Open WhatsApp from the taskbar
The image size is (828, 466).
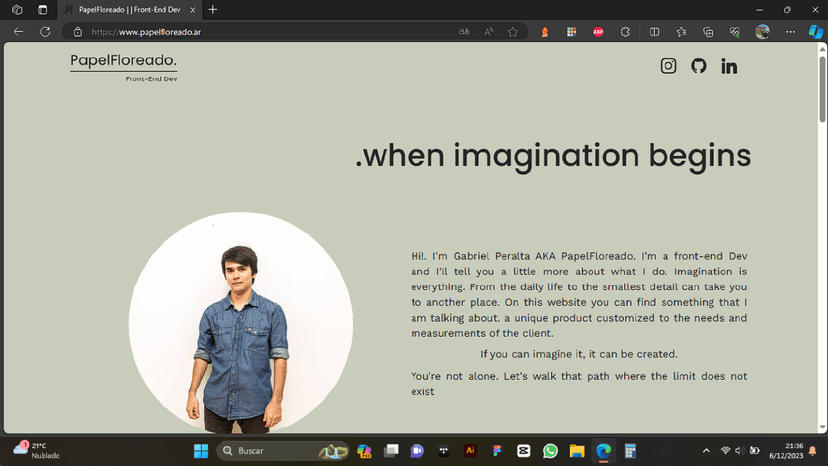click(550, 451)
